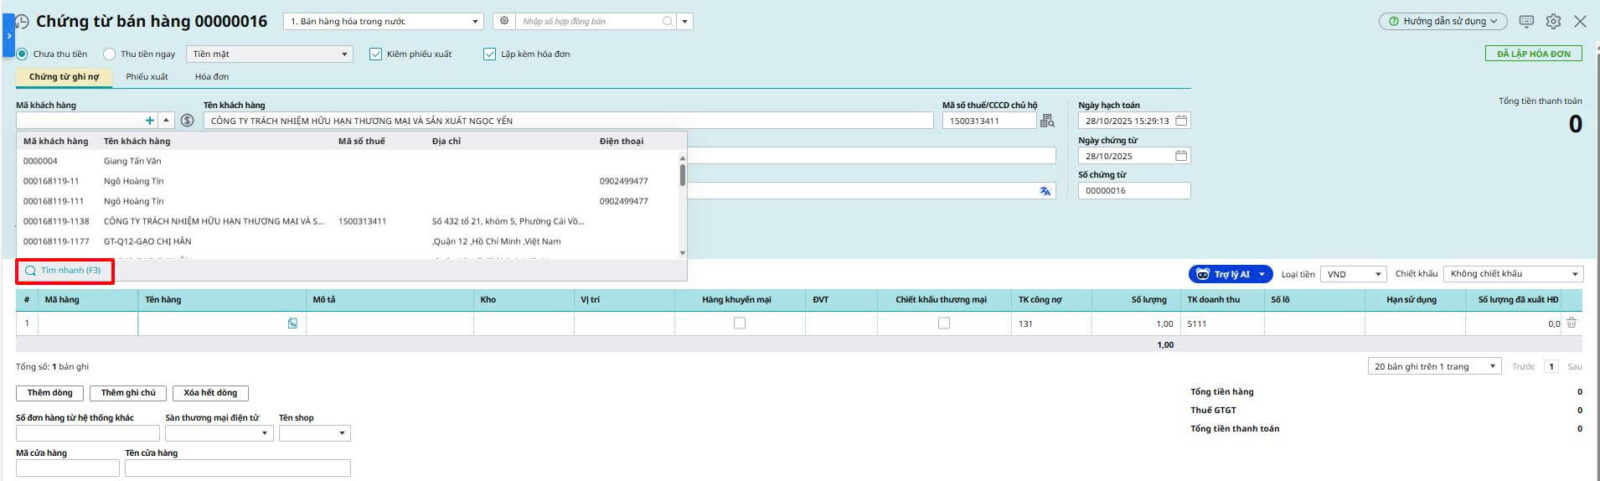
Task: Open form settings gear icon at top right
Action: [1553, 21]
